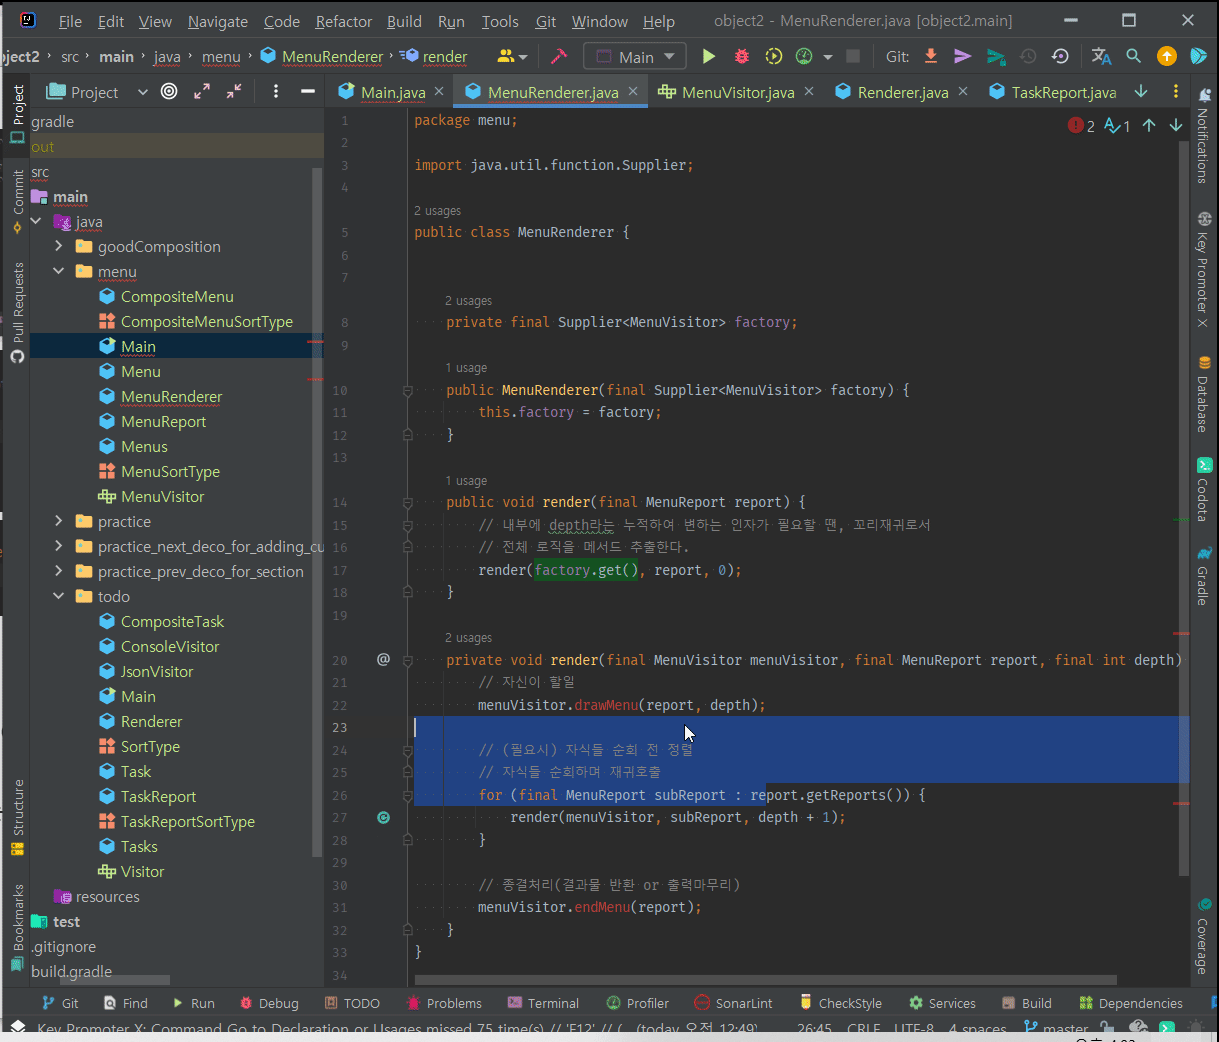1219x1042 pixels.
Task: Open the Refactor menu
Action: pyautogui.click(x=343, y=21)
